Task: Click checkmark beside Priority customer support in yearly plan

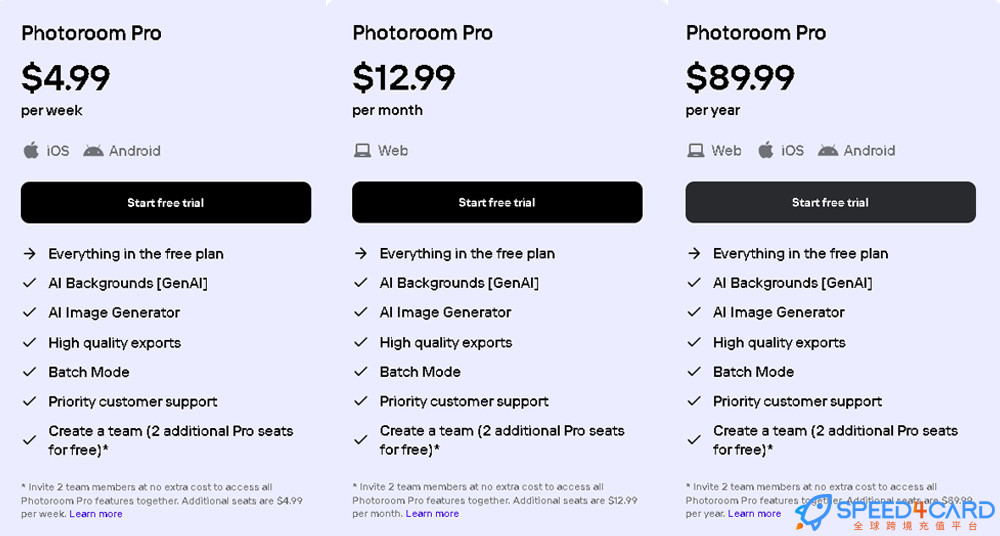Action: tap(695, 401)
